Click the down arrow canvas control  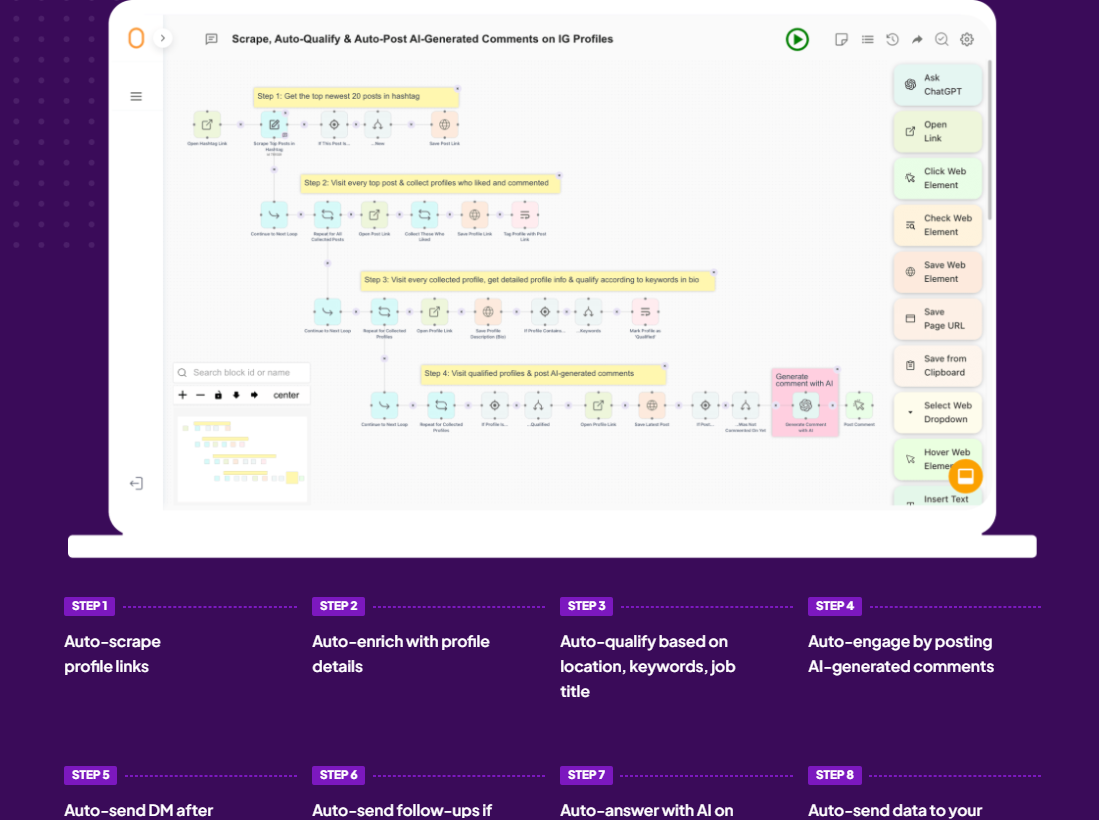point(236,395)
